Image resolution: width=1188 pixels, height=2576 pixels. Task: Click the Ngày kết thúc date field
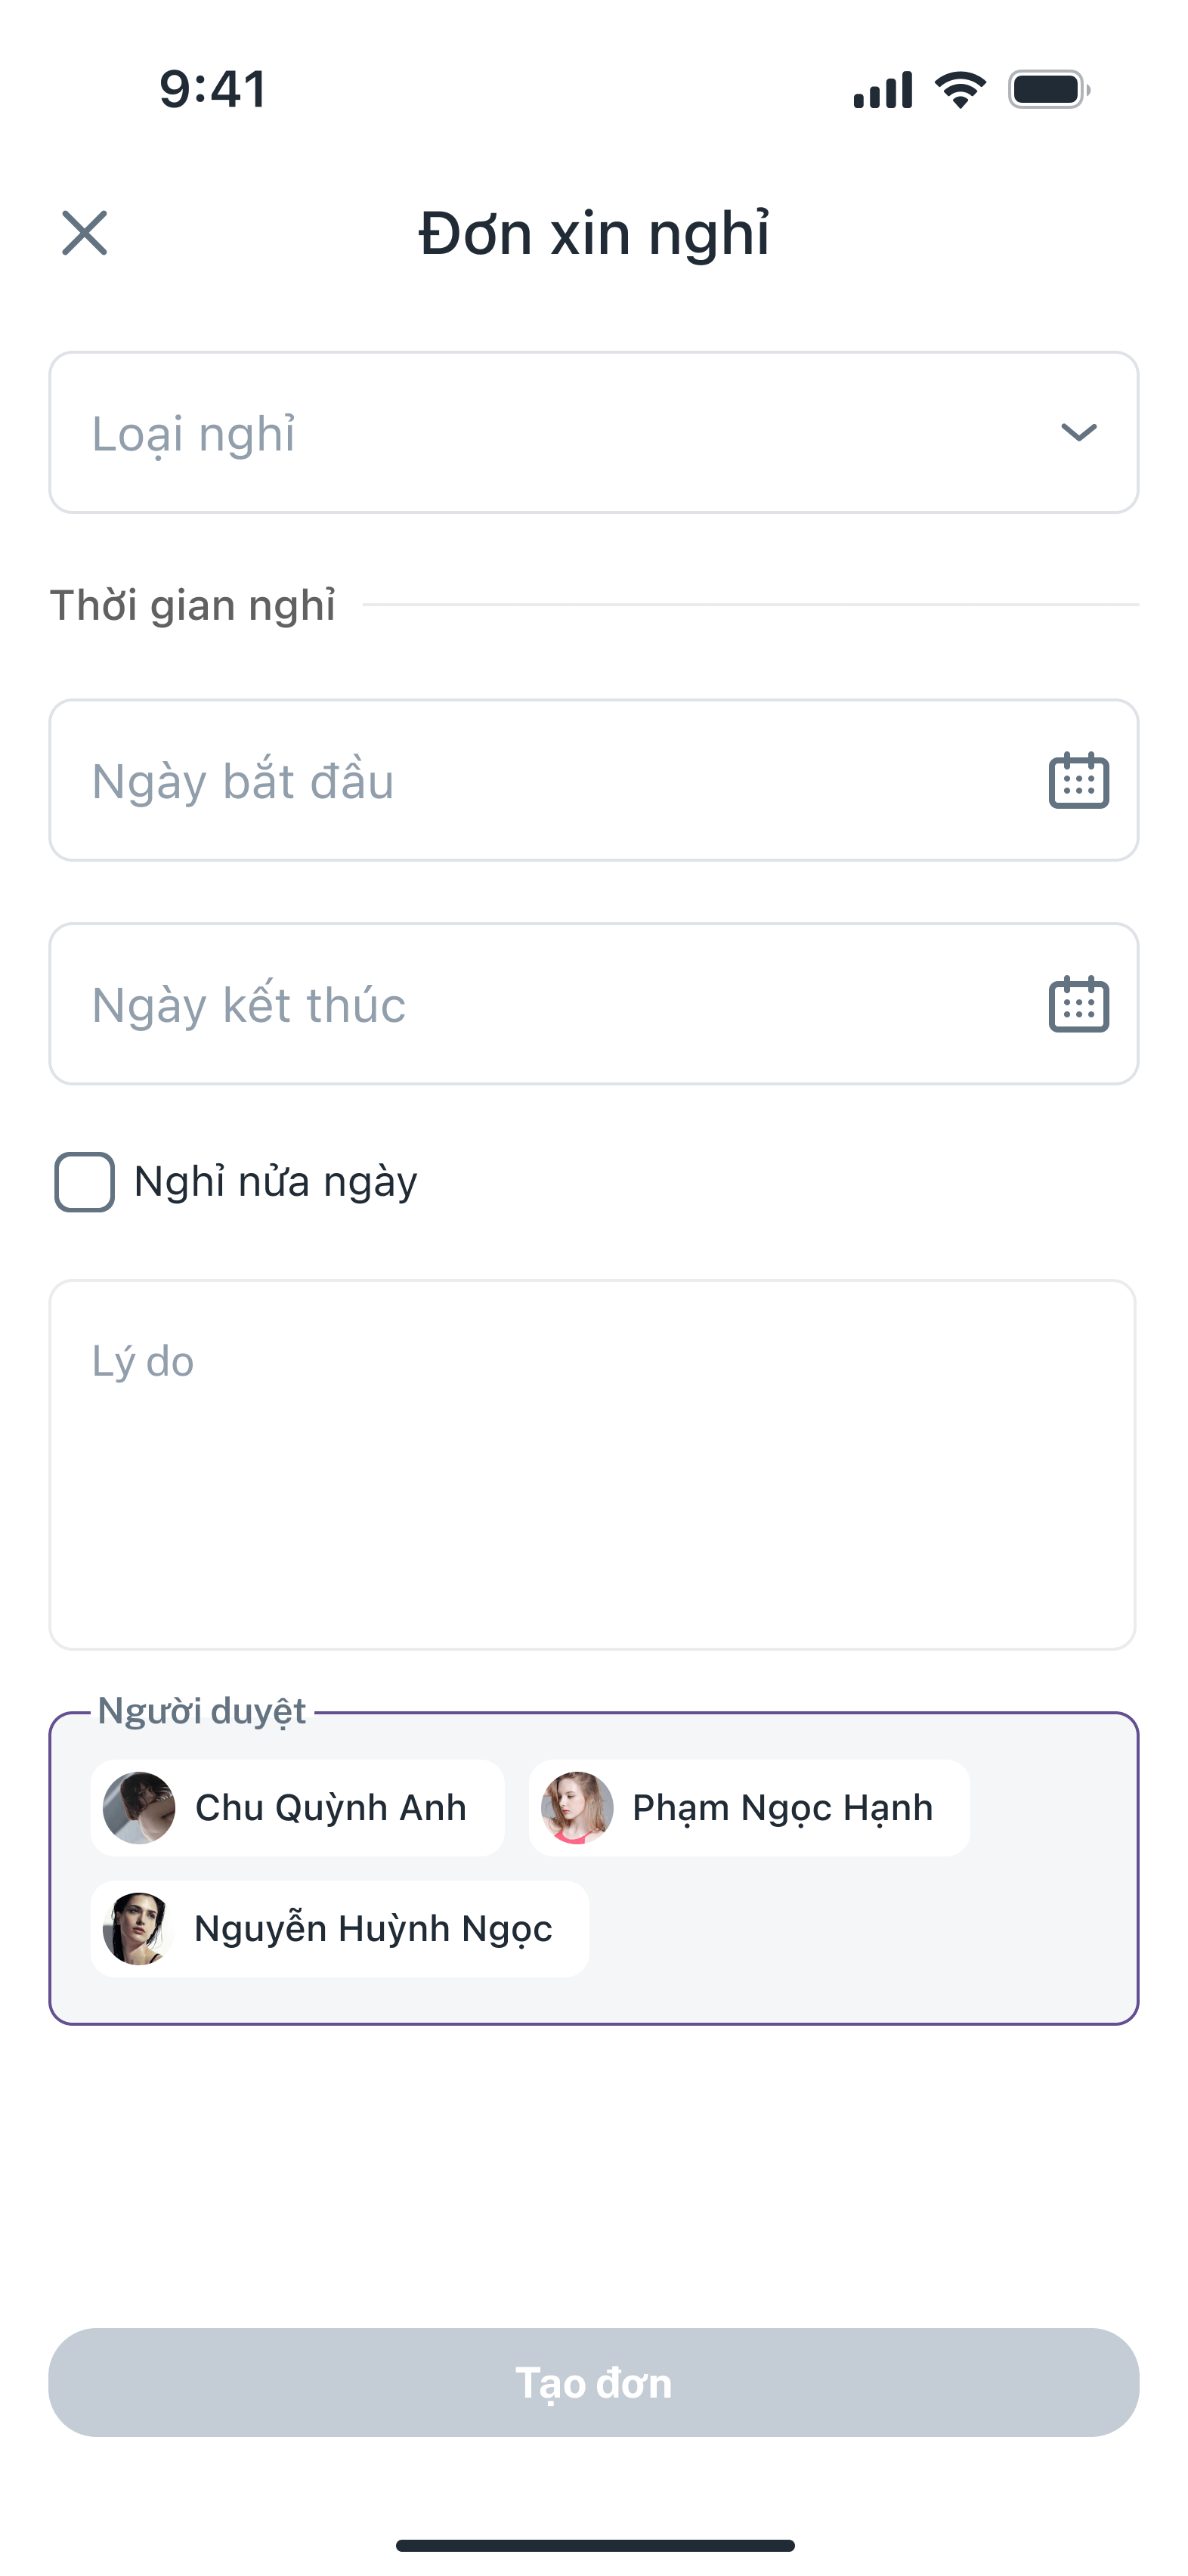tap(540, 1004)
